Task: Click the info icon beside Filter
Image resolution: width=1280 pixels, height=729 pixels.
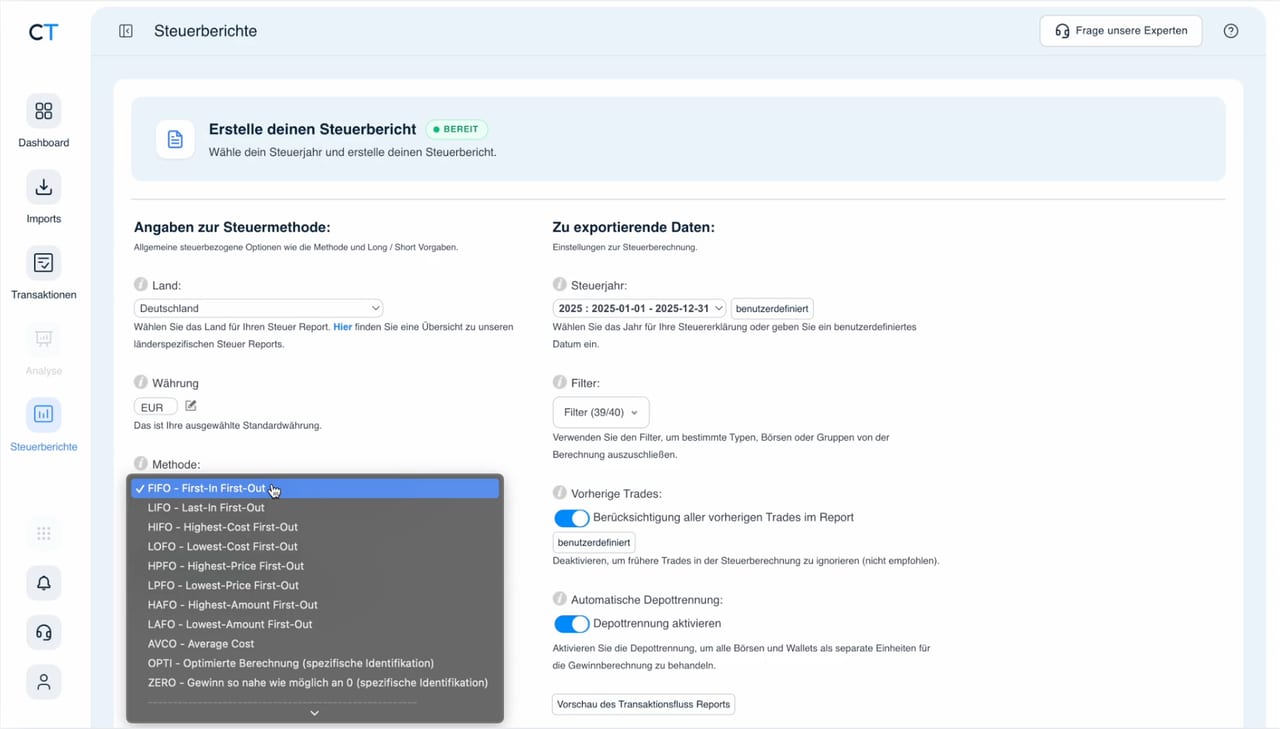Action: pyautogui.click(x=560, y=383)
